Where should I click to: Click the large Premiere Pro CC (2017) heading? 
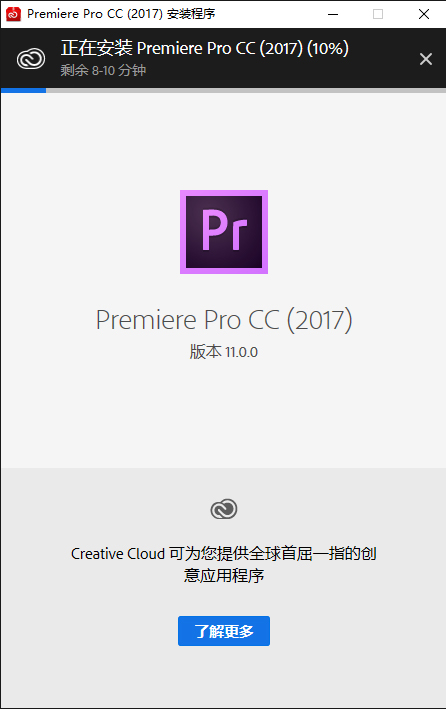pyautogui.click(x=224, y=320)
